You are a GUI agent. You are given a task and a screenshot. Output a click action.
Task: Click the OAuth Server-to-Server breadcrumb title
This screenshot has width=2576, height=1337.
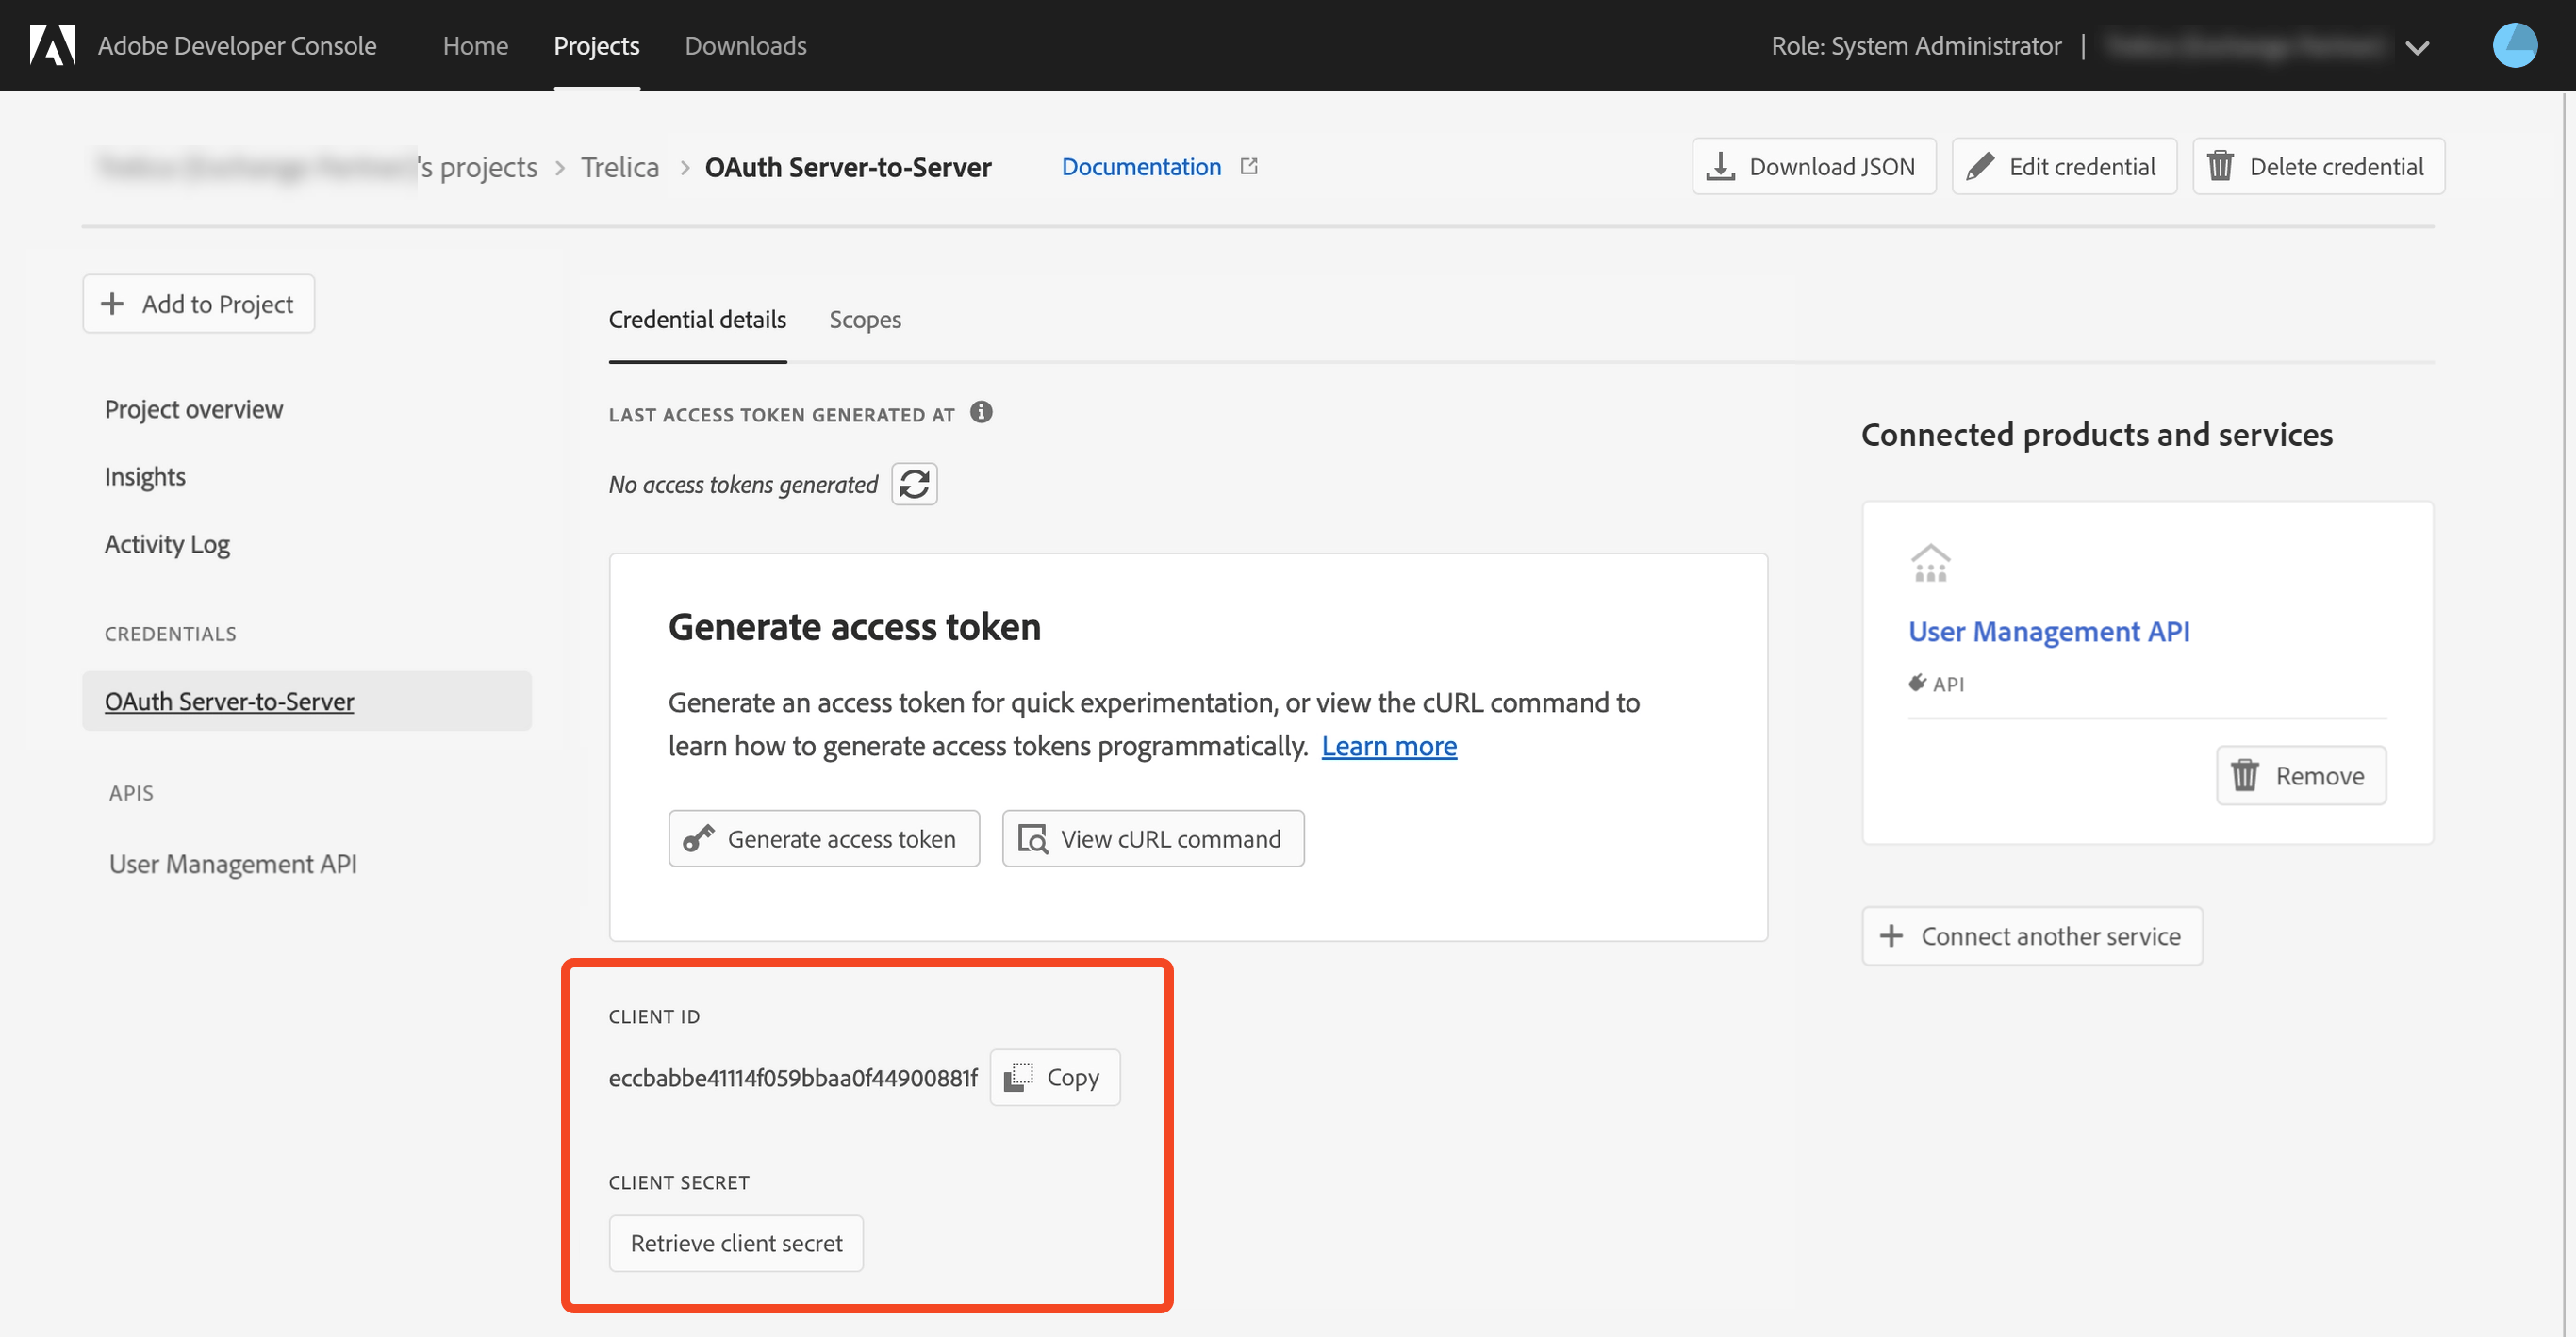[x=848, y=167]
